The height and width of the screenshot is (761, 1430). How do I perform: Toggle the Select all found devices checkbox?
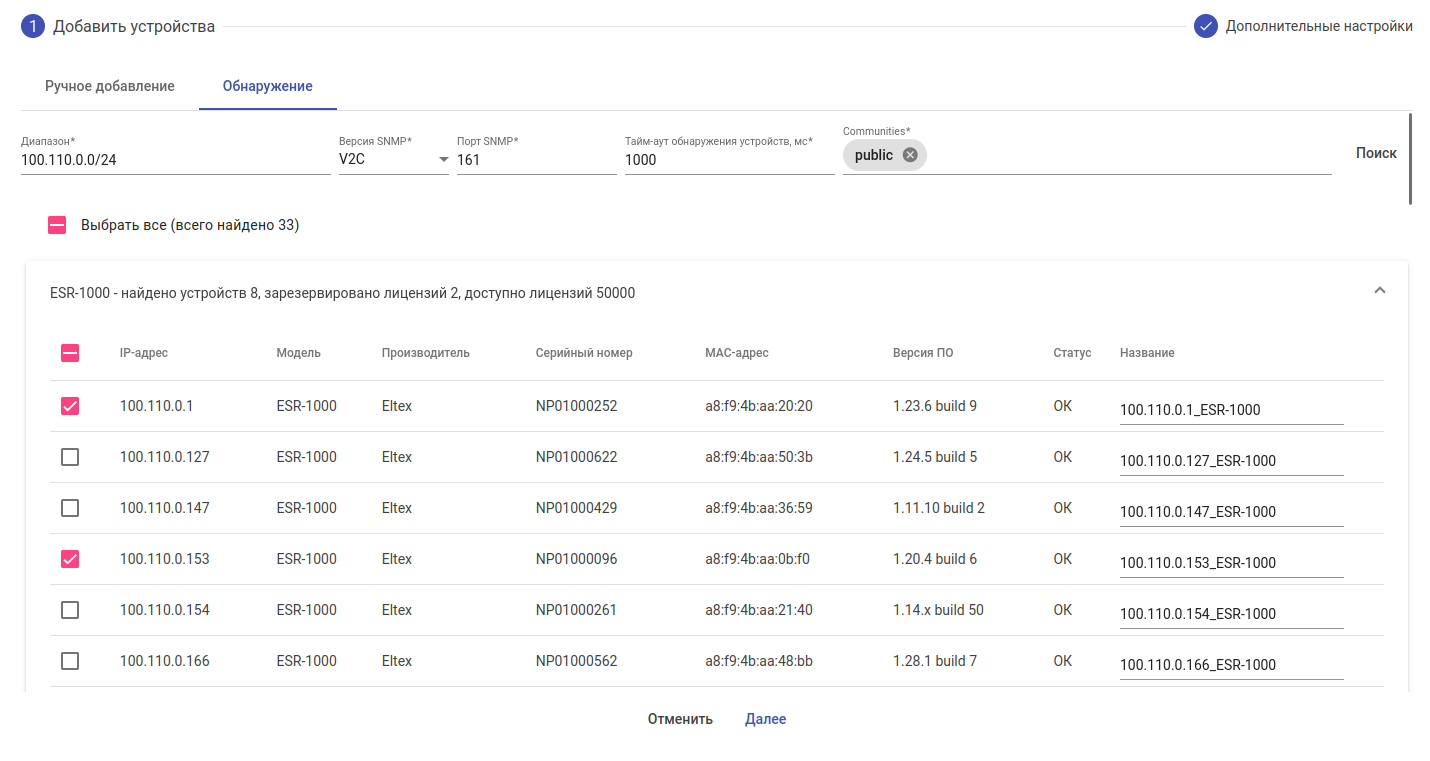(57, 225)
